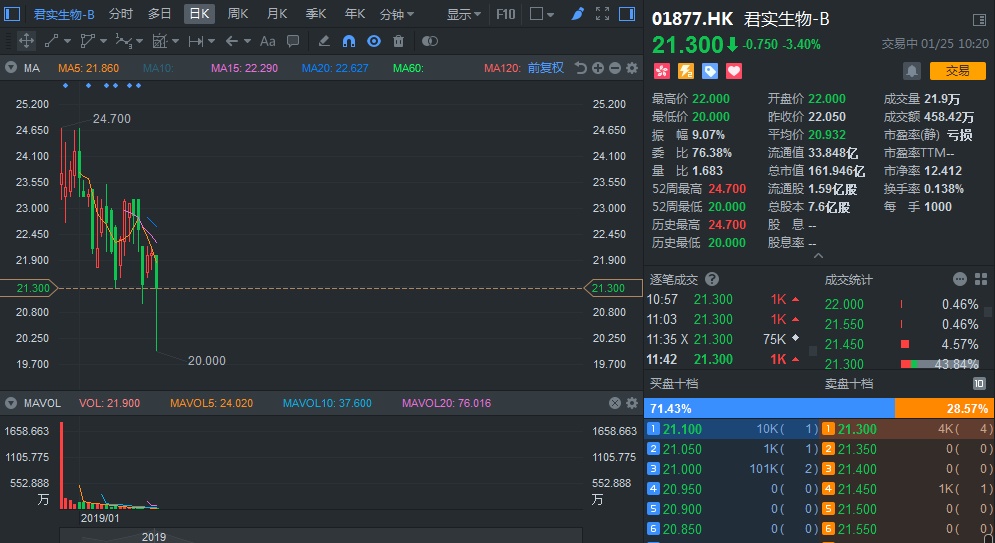
Task: Open 成交统计 more options icon
Action: tap(960, 279)
